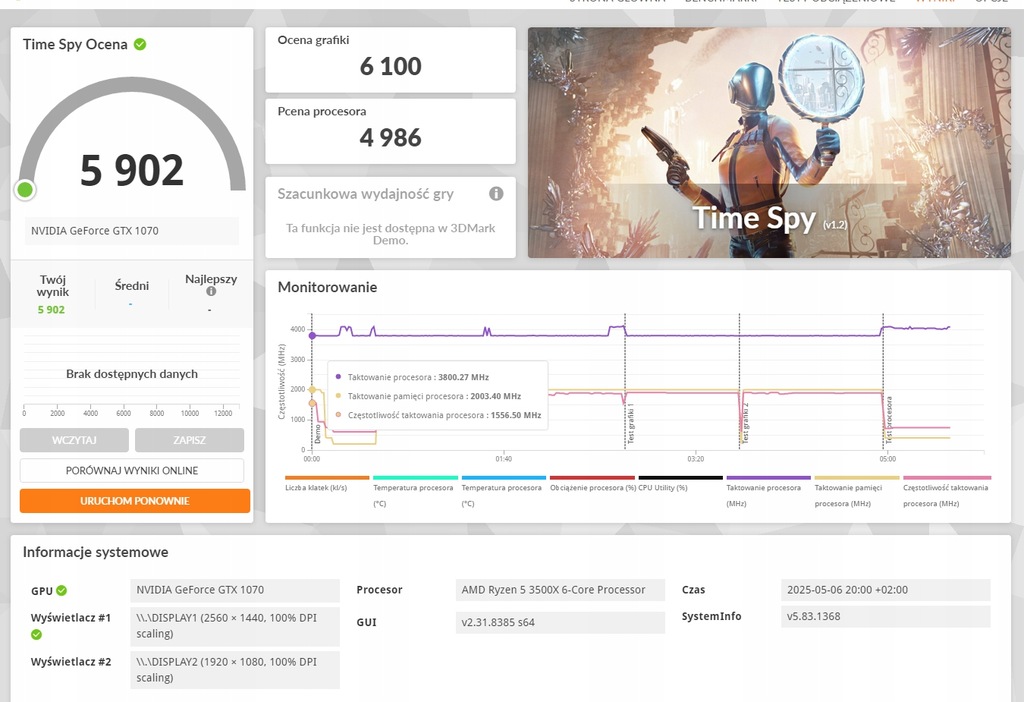The width and height of the screenshot is (1024, 702).
Task: Click the green check icon under Wyświetlacz #1
Action: pyautogui.click(x=37, y=634)
